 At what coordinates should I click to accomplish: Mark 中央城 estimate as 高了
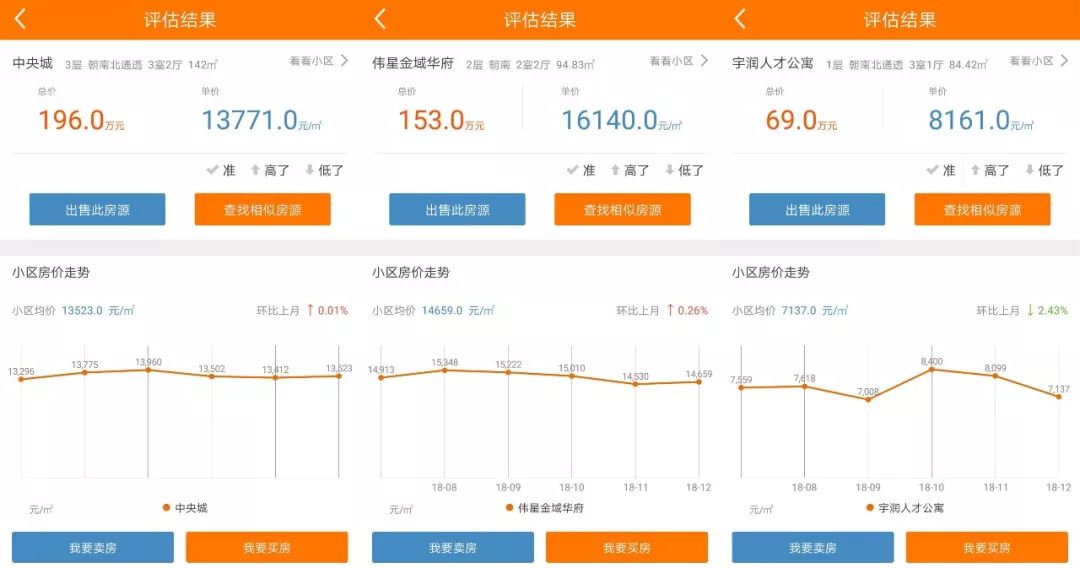(269, 170)
